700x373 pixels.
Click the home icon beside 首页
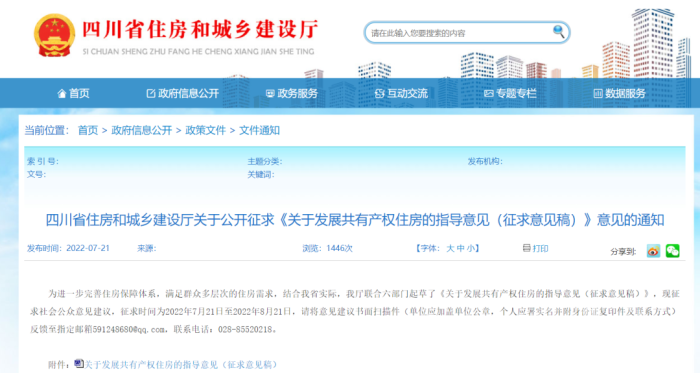coord(62,93)
